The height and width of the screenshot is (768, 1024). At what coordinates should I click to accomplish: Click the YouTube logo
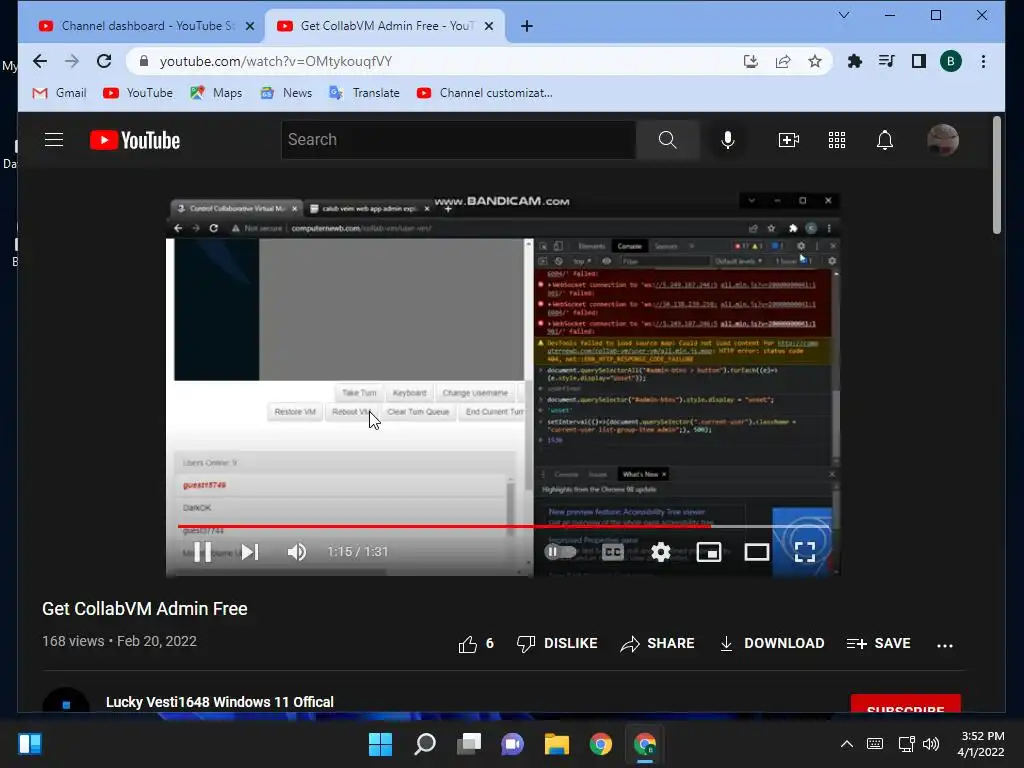tap(135, 140)
